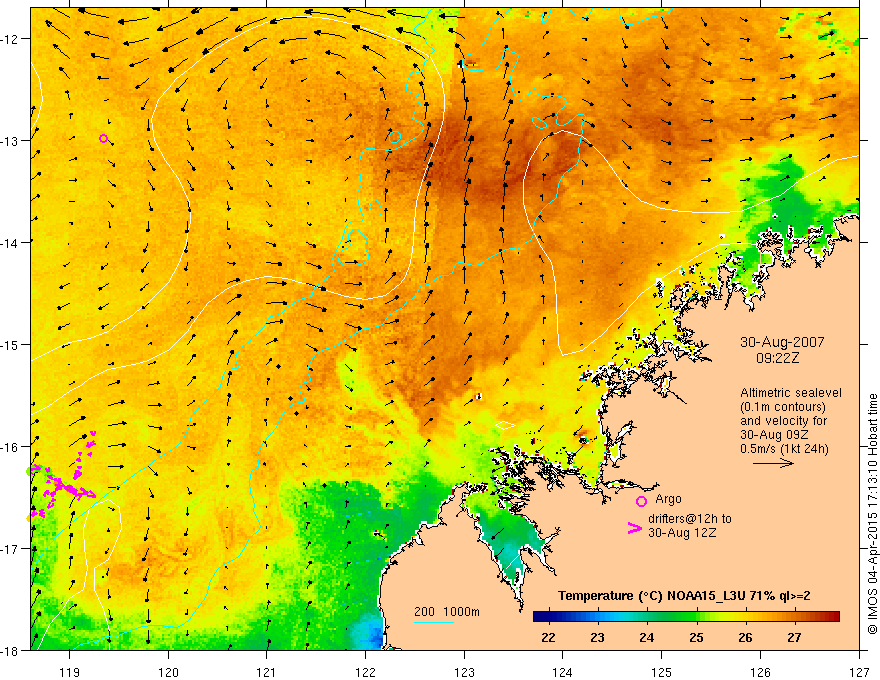Click the longitude axis label 123
The image size is (880, 680).
(464, 672)
